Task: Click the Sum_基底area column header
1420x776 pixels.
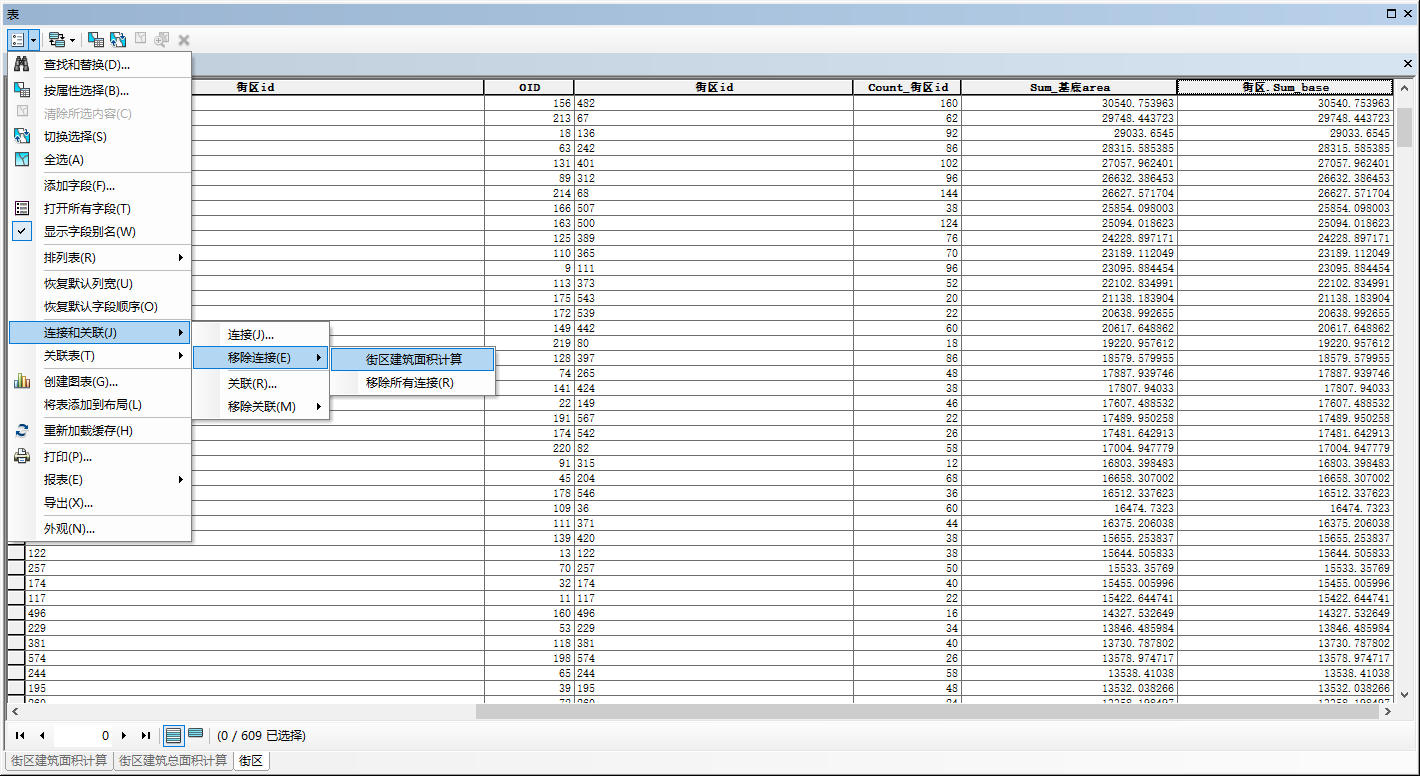Action: tap(1069, 88)
